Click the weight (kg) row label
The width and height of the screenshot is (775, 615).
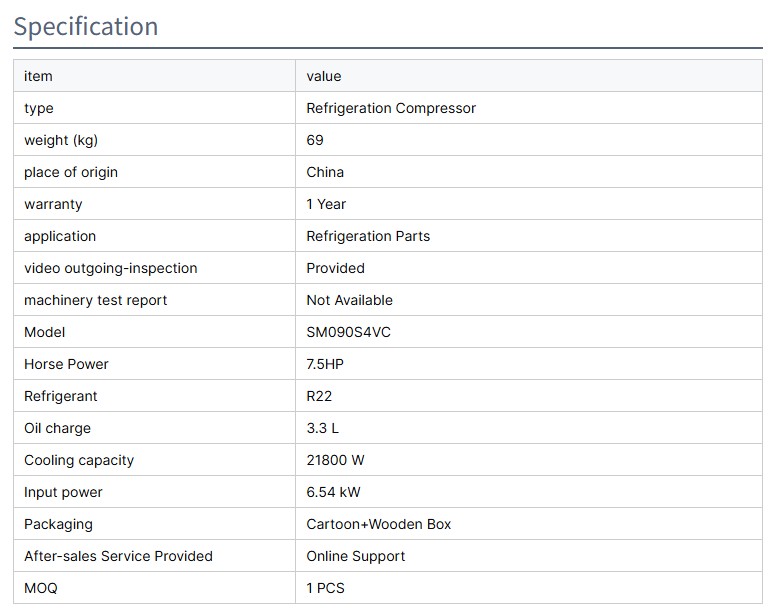61,140
